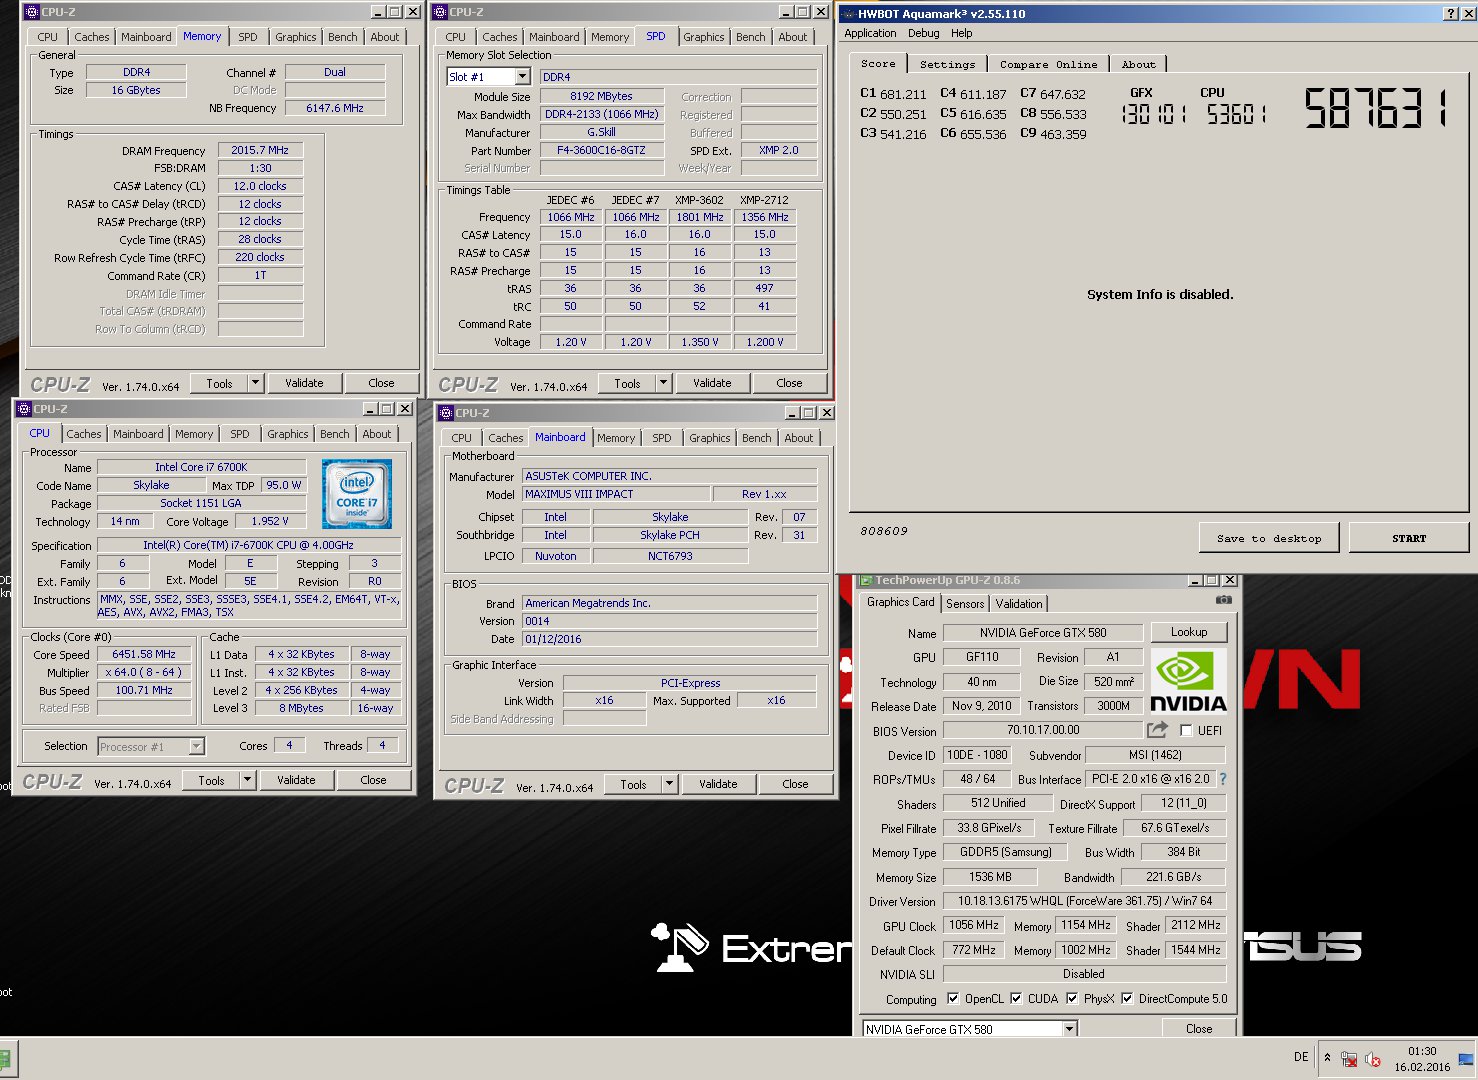Open the Caches tab in the CPU-tab CPU-Z window
1478x1080 pixels.
pyautogui.click(x=84, y=434)
